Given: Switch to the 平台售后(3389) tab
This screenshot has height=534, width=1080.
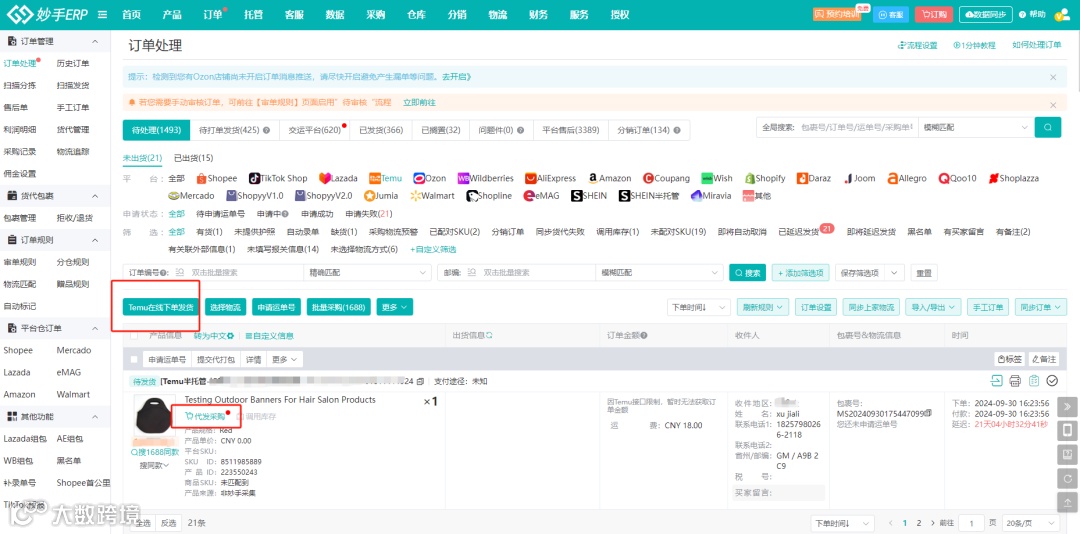Looking at the screenshot, I should (570, 130).
